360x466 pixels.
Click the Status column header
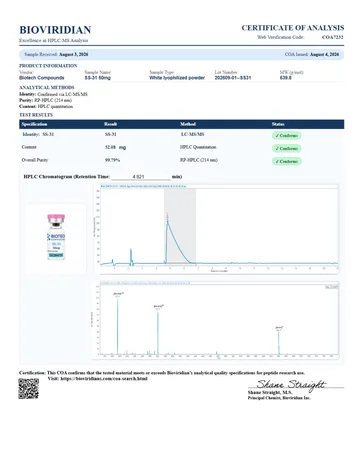point(278,124)
